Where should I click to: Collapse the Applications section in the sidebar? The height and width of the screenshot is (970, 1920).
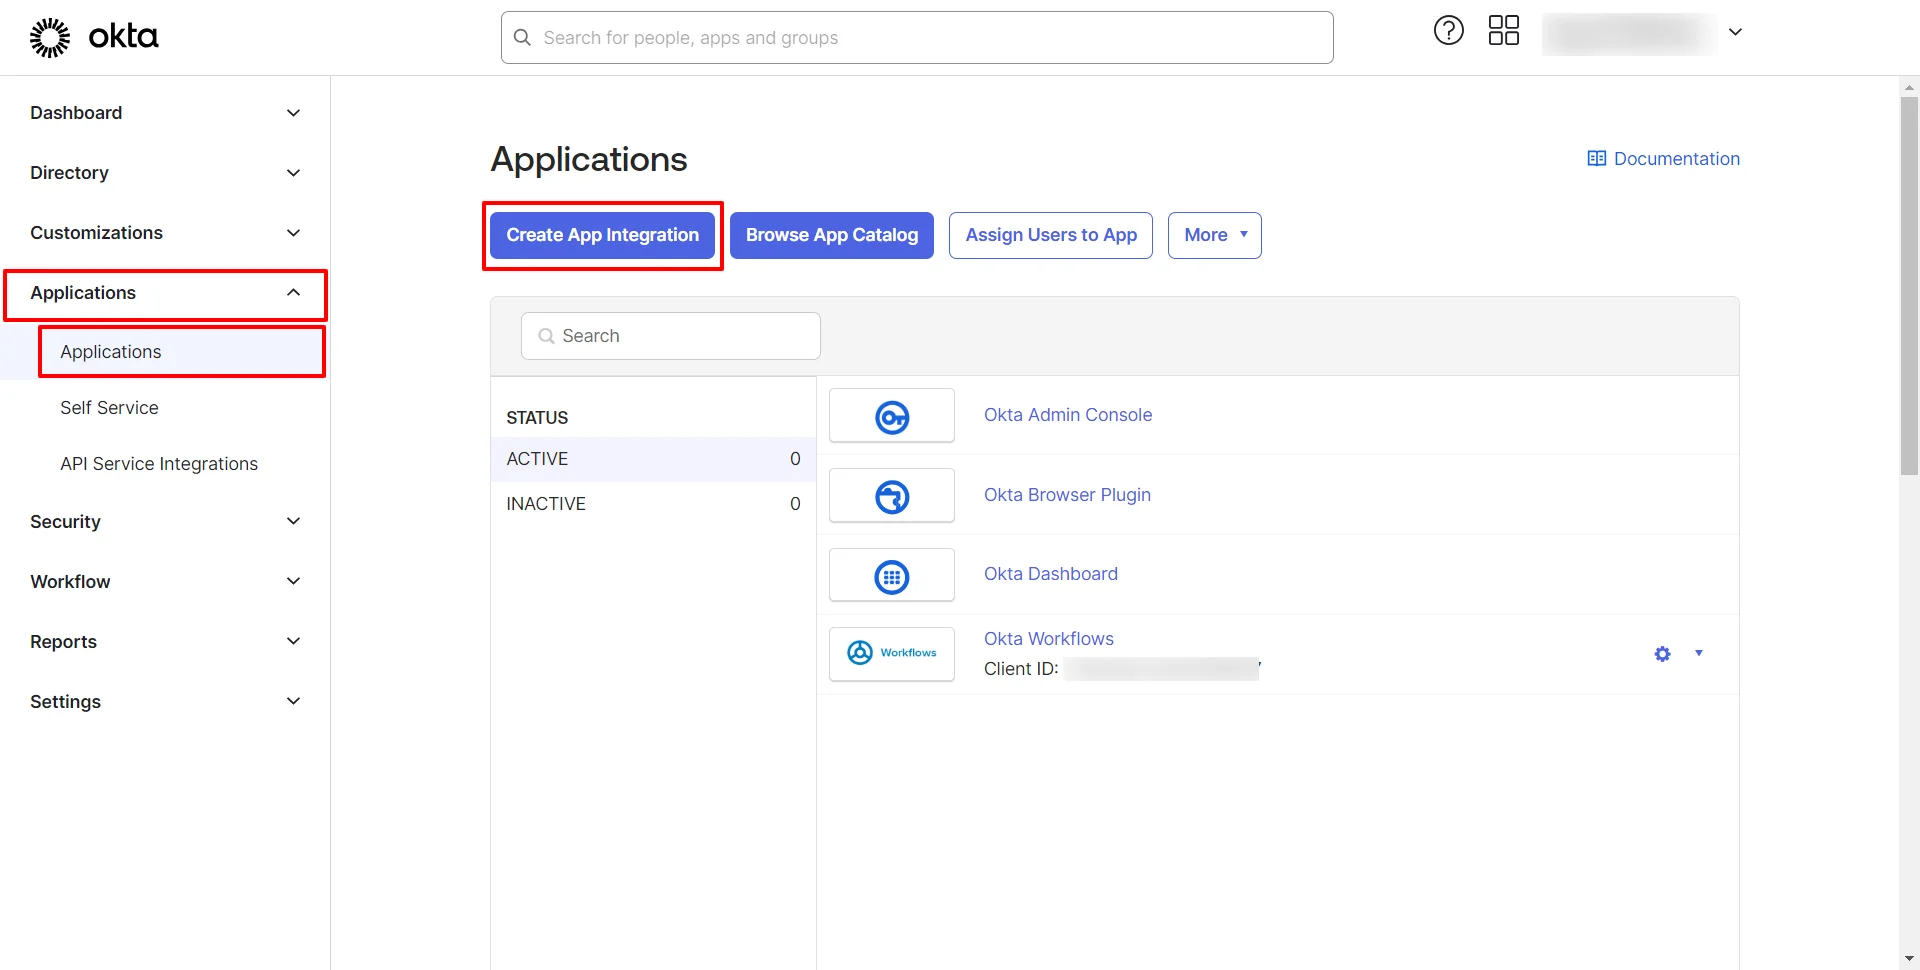(292, 292)
